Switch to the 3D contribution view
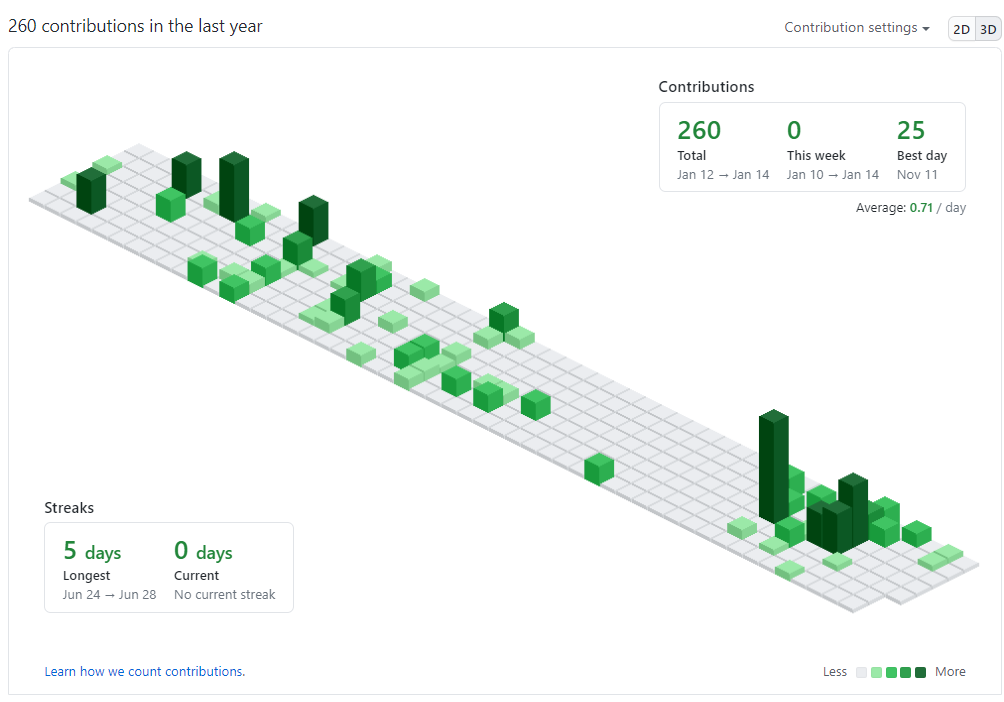 click(988, 29)
